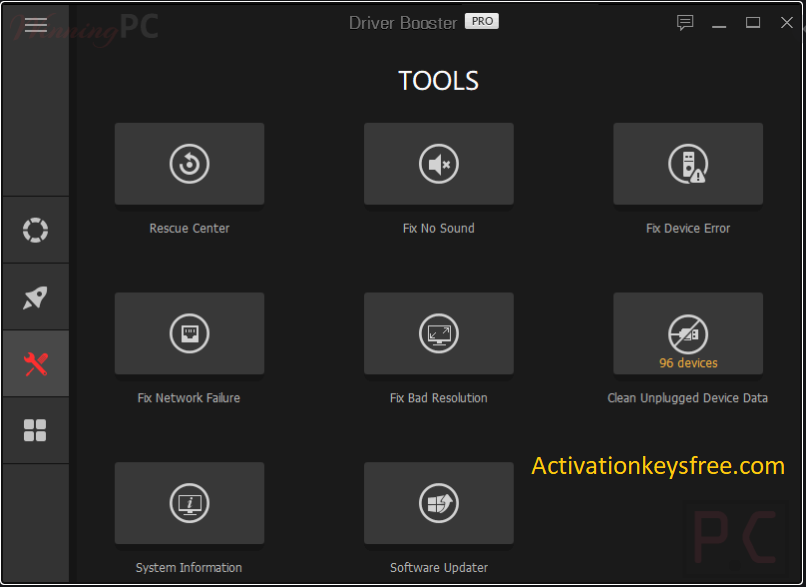This screenshot has height=587, width=806.
Task: Click the 'Fix No Sound' text label
Action: (x=439, y=228)
